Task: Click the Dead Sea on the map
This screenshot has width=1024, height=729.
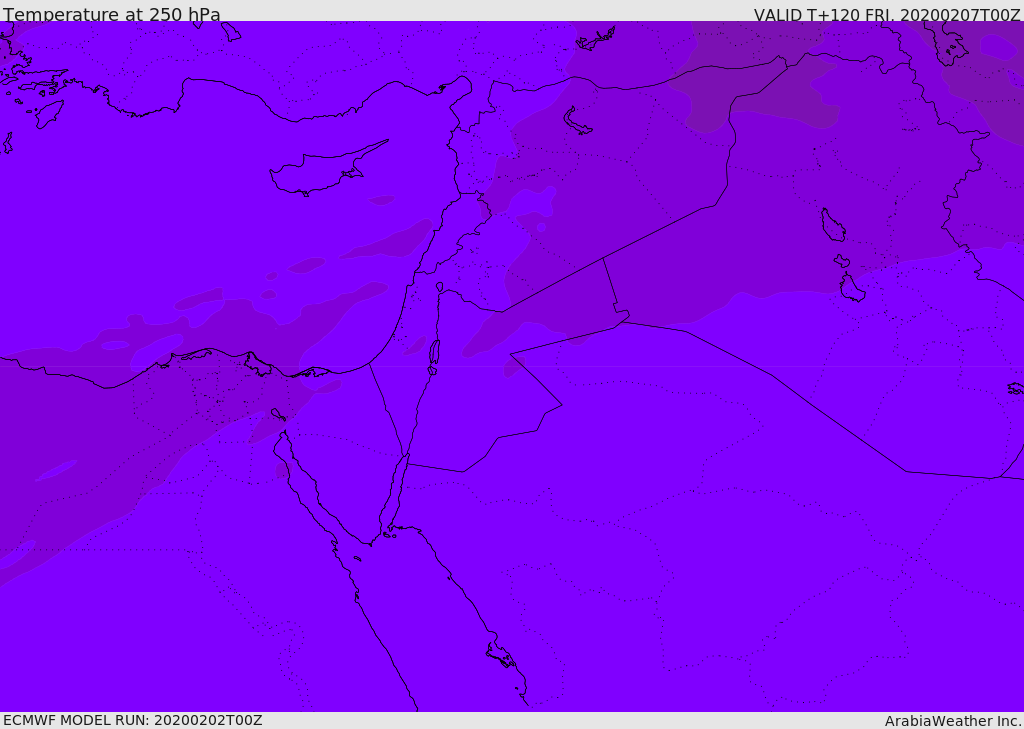Action: pyautogui.click(x=434, y=353)
